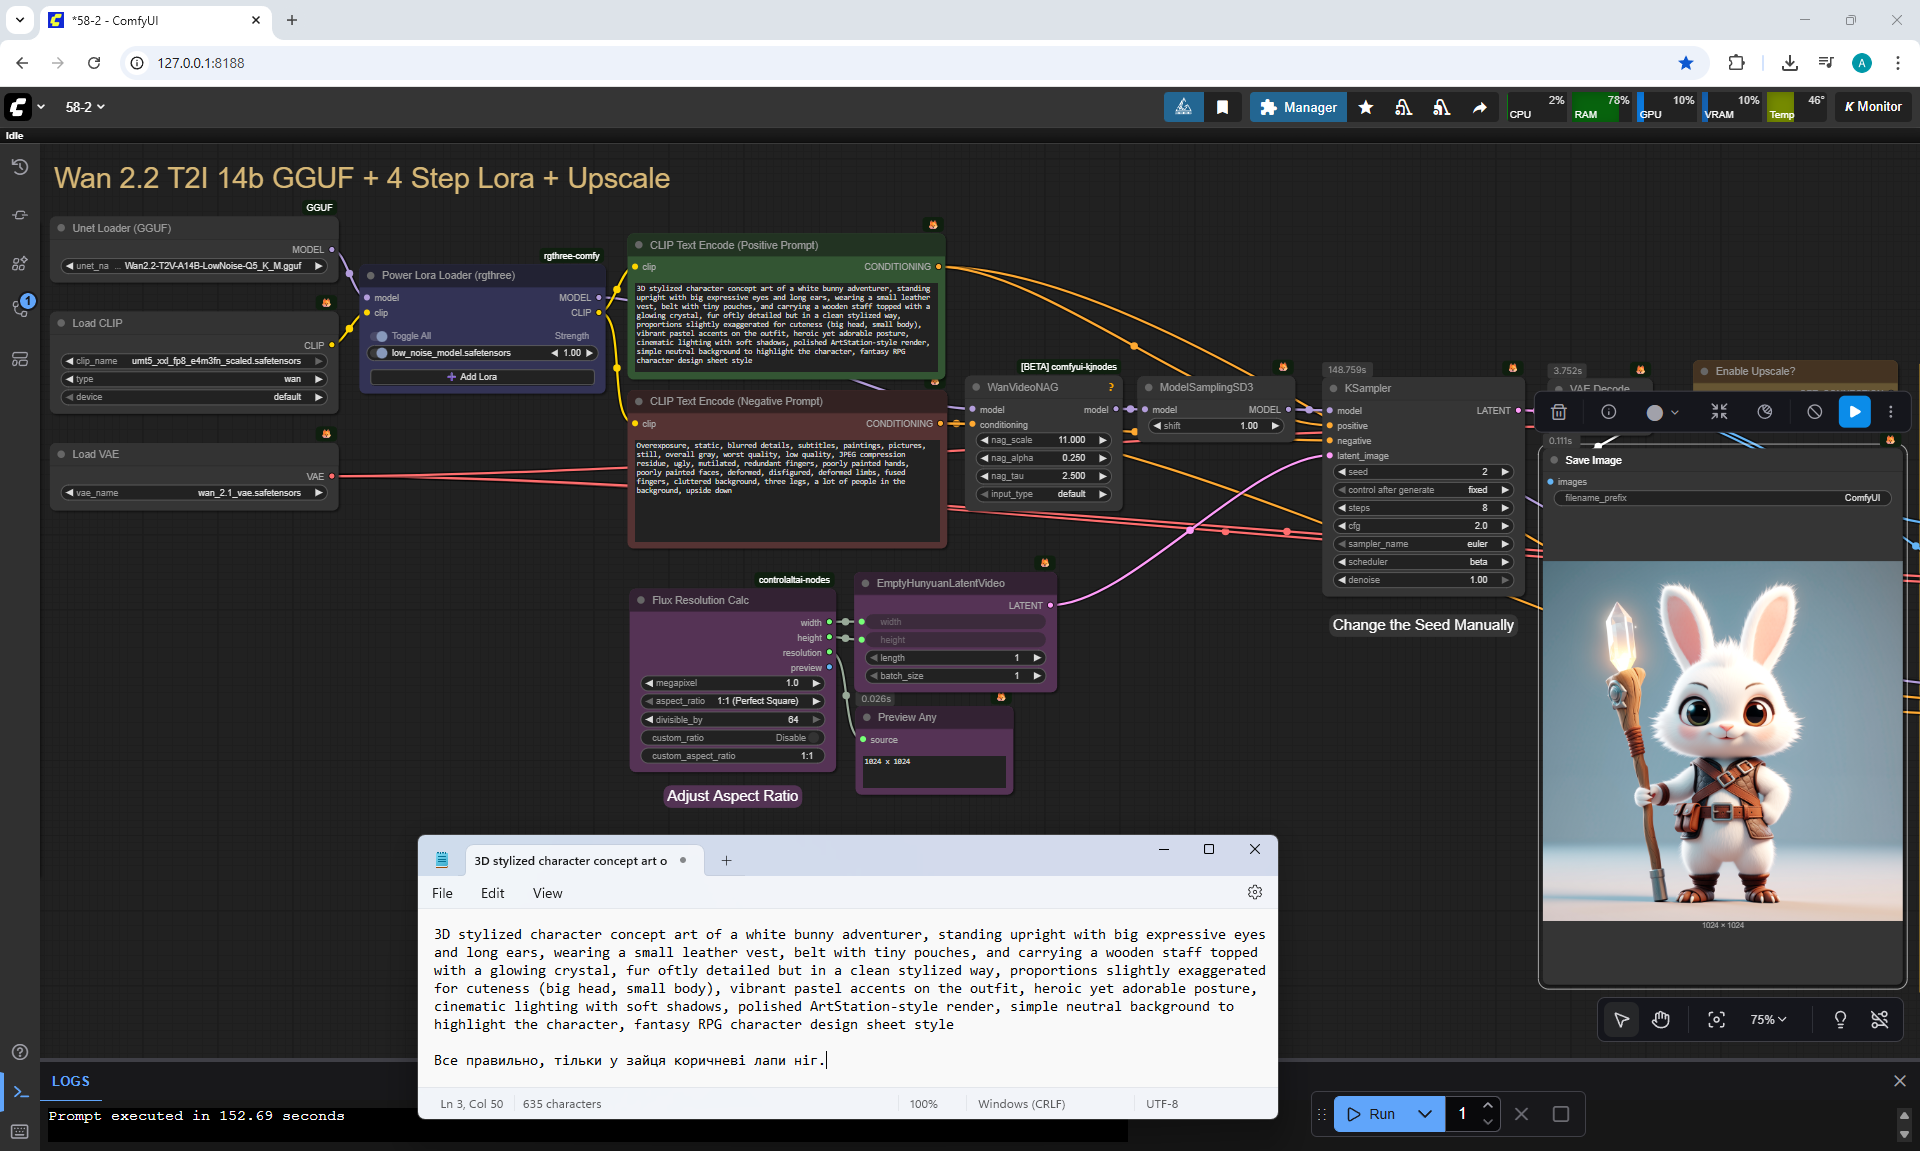Screen dimensions: 1920x1151
Task: Open node color picker dropdown
Action: click(1662, 412)
